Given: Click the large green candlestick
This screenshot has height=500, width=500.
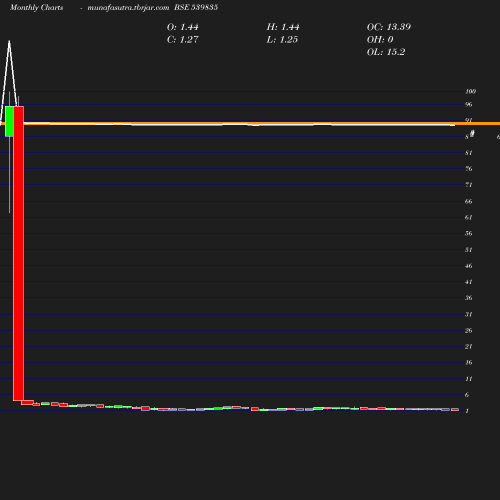Looking at the screenshot, I should coord(9,121).
